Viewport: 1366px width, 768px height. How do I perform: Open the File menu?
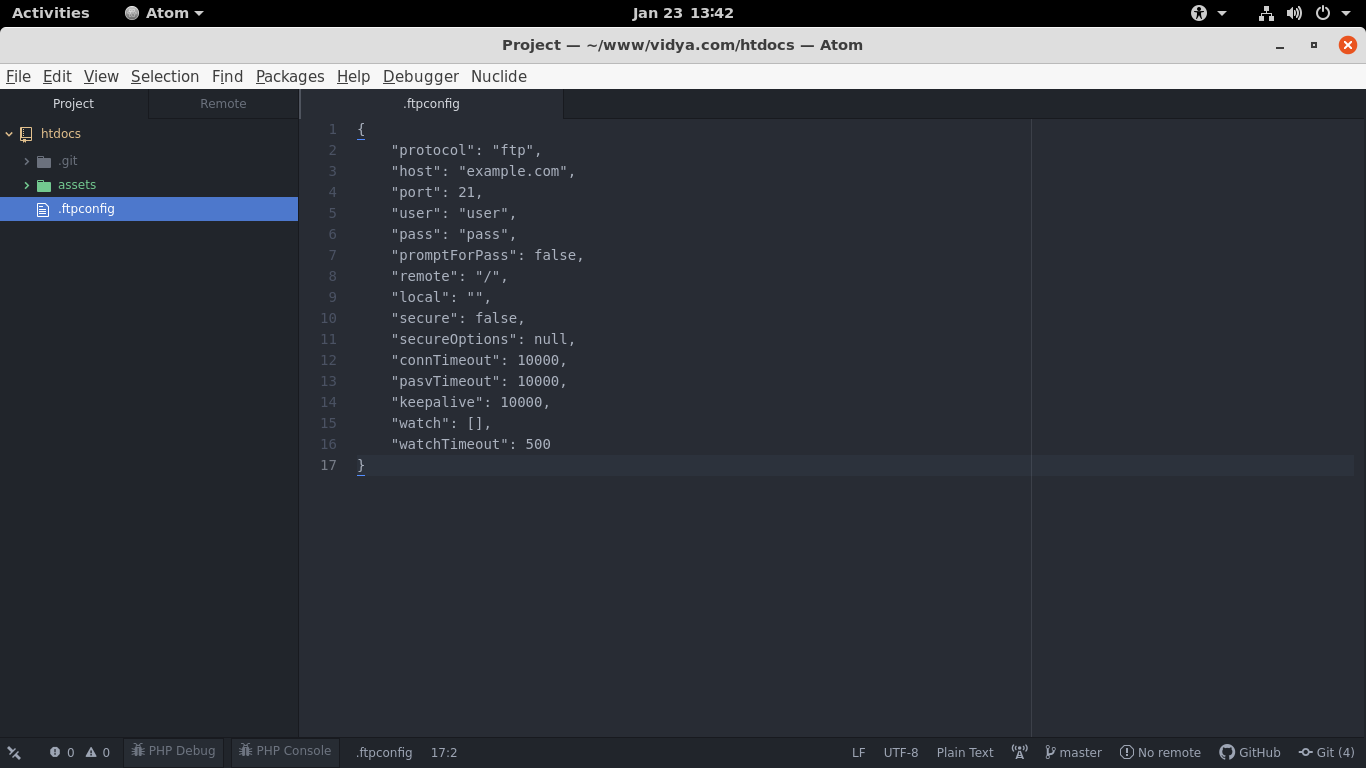point(18,76)
